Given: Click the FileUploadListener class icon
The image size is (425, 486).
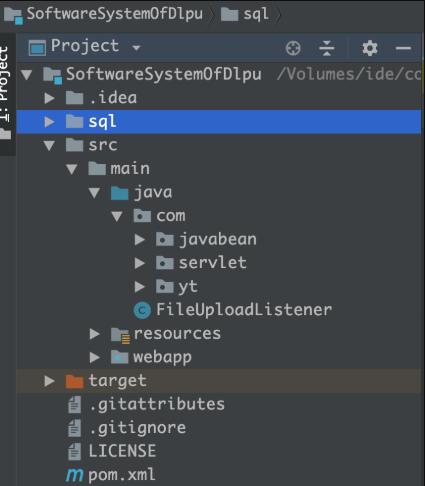Looking at the screenshot, I should pos(142,310).
